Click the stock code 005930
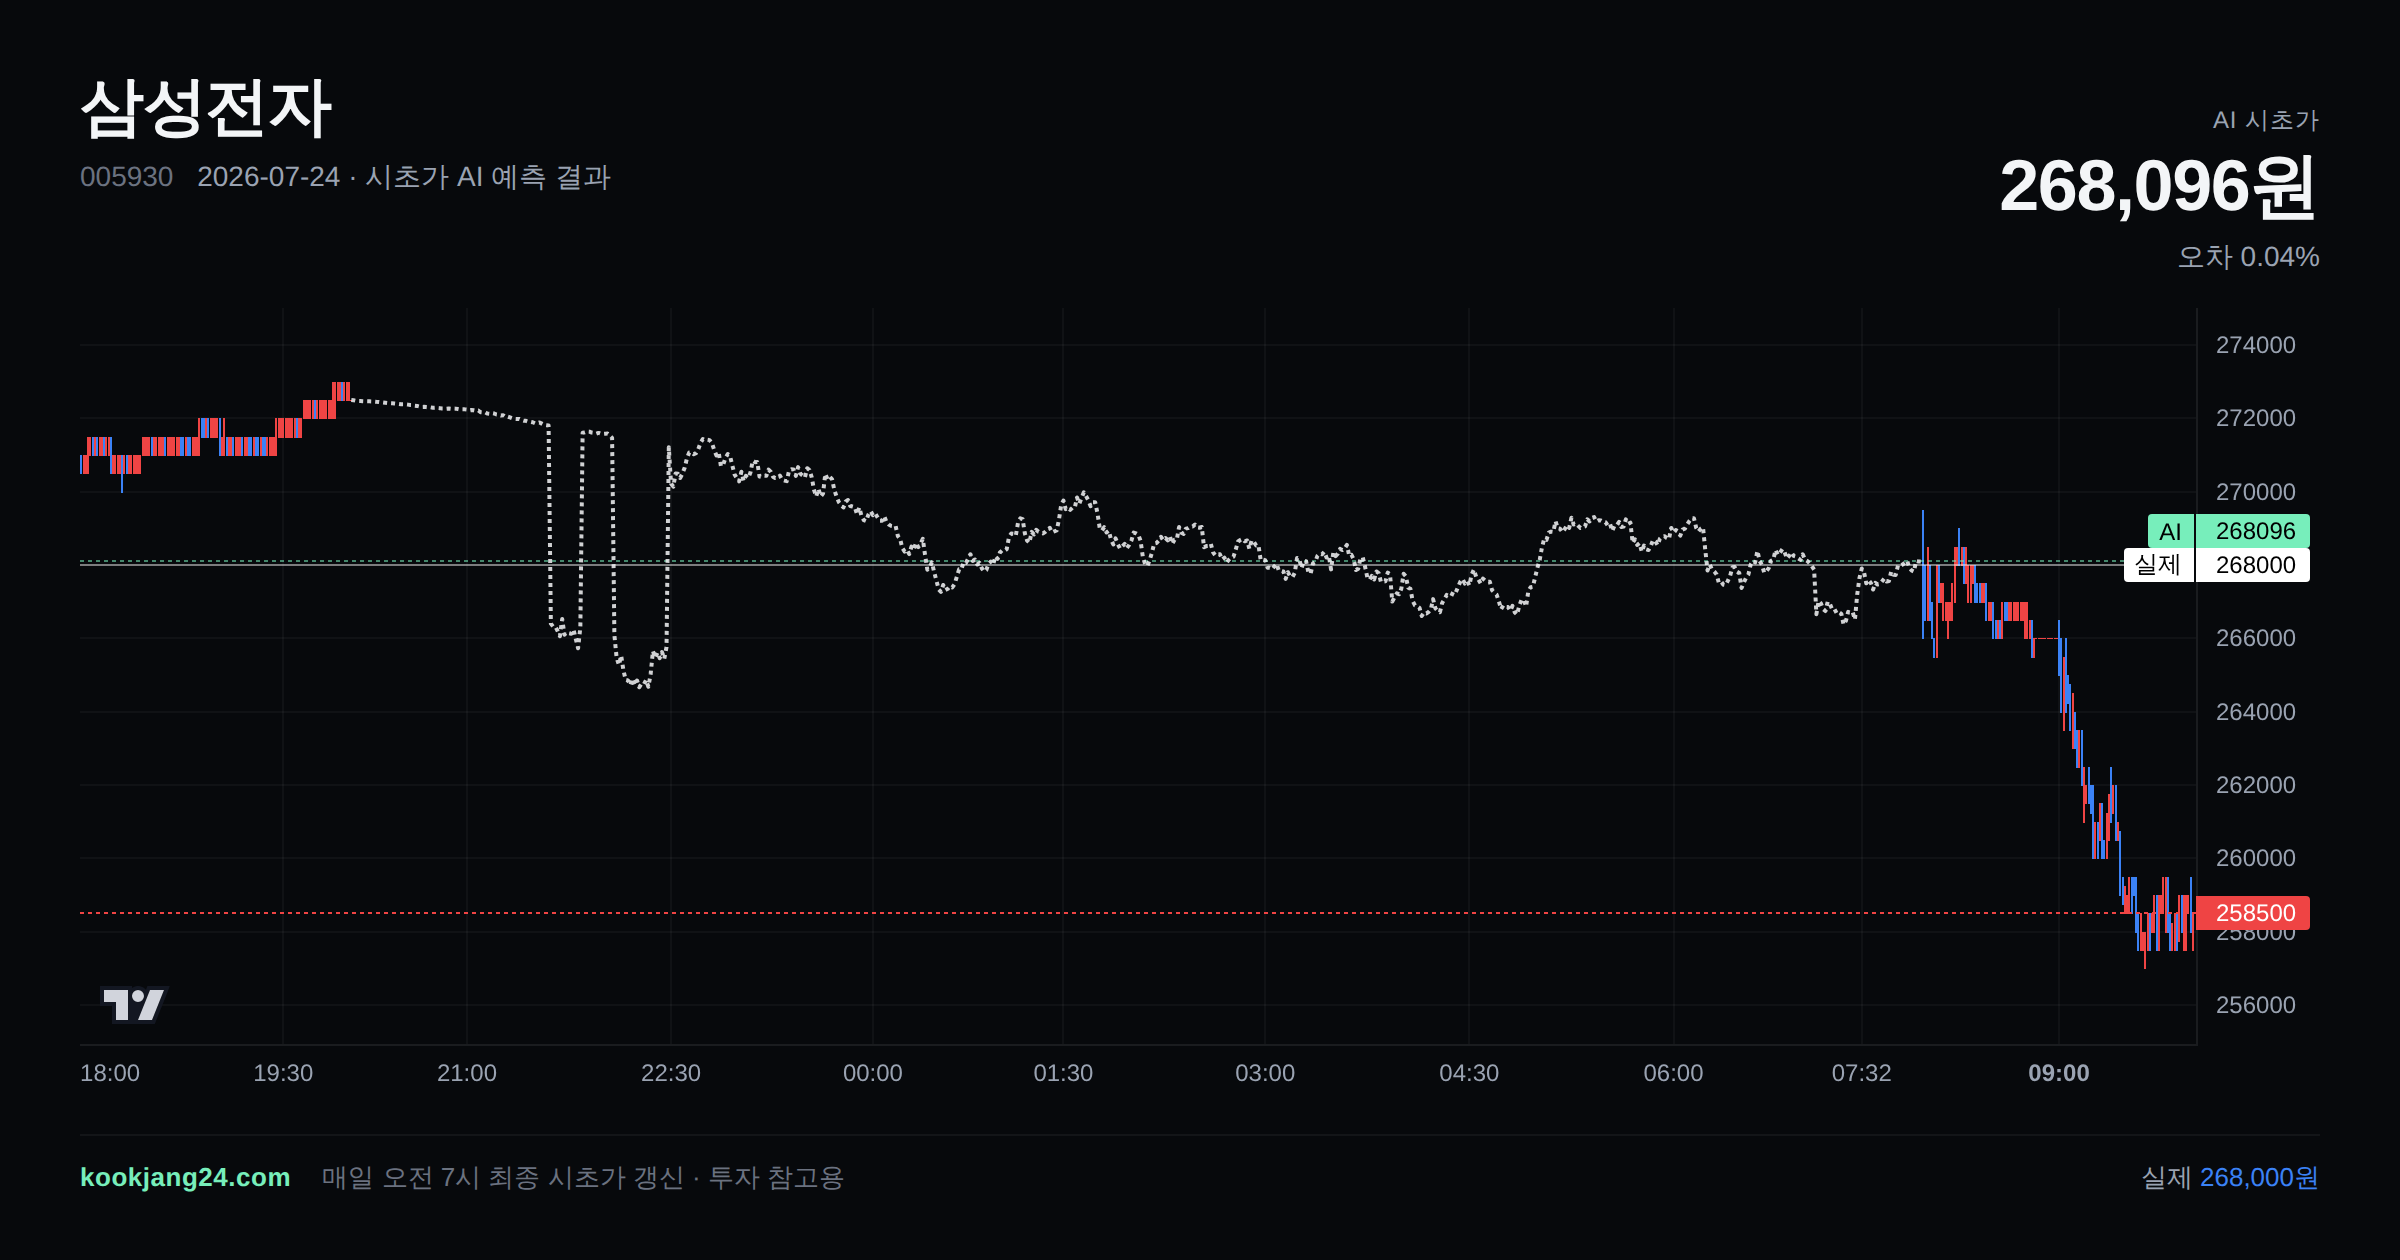Image resolution: width=2400 pixels, height=1260 pixels. (x=126, y=177)
